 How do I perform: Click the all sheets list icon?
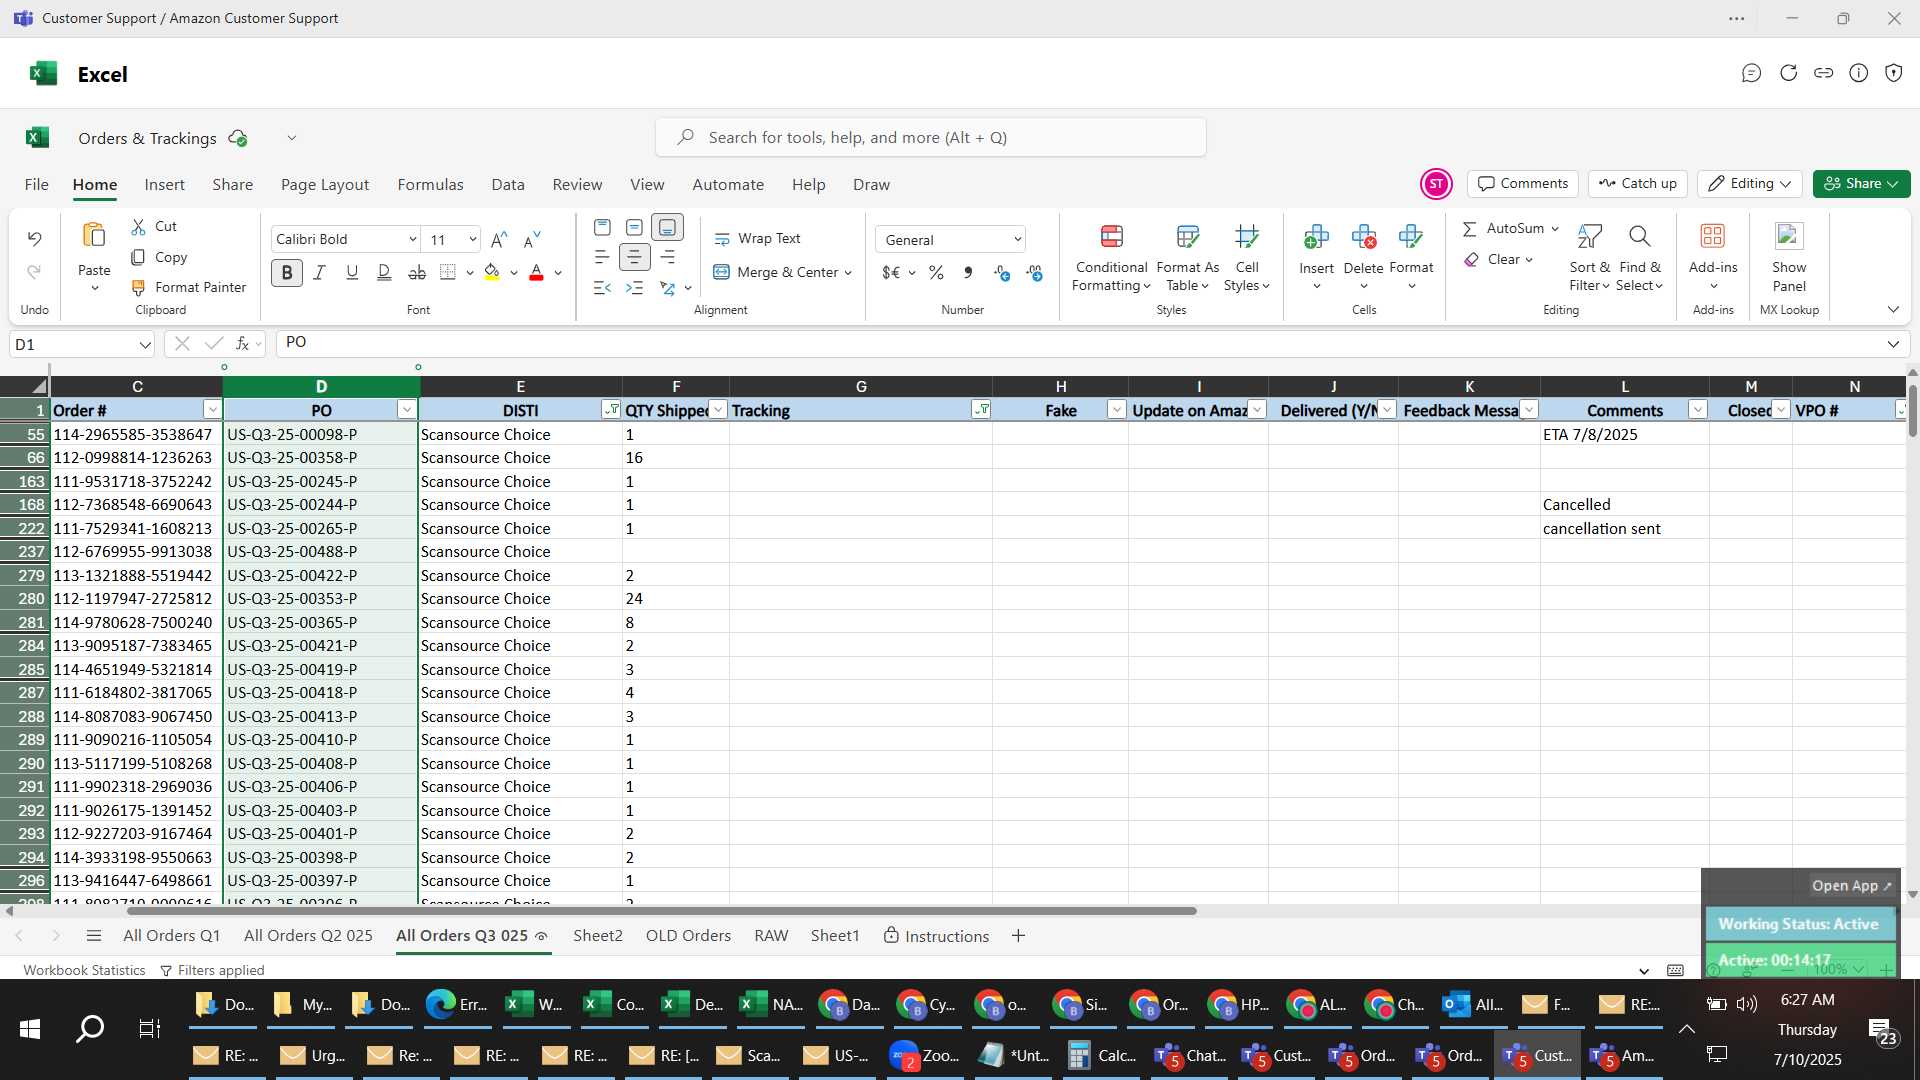coord(94,936)
